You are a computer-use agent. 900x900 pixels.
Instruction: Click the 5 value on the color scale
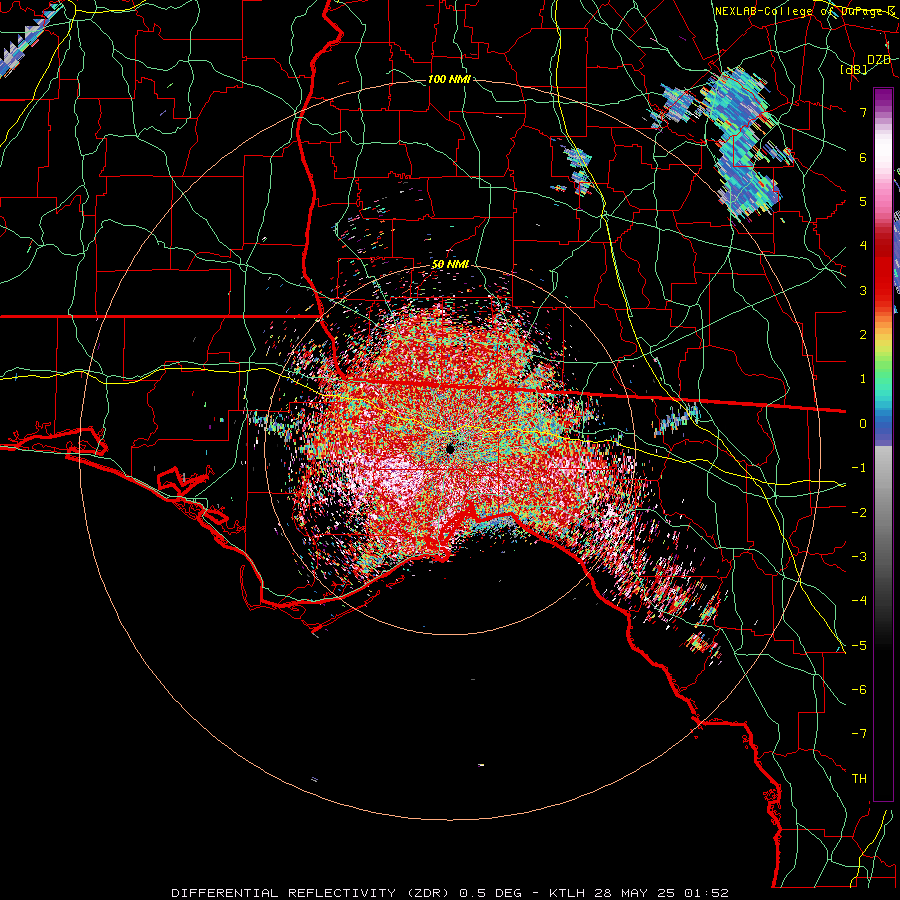863,201
